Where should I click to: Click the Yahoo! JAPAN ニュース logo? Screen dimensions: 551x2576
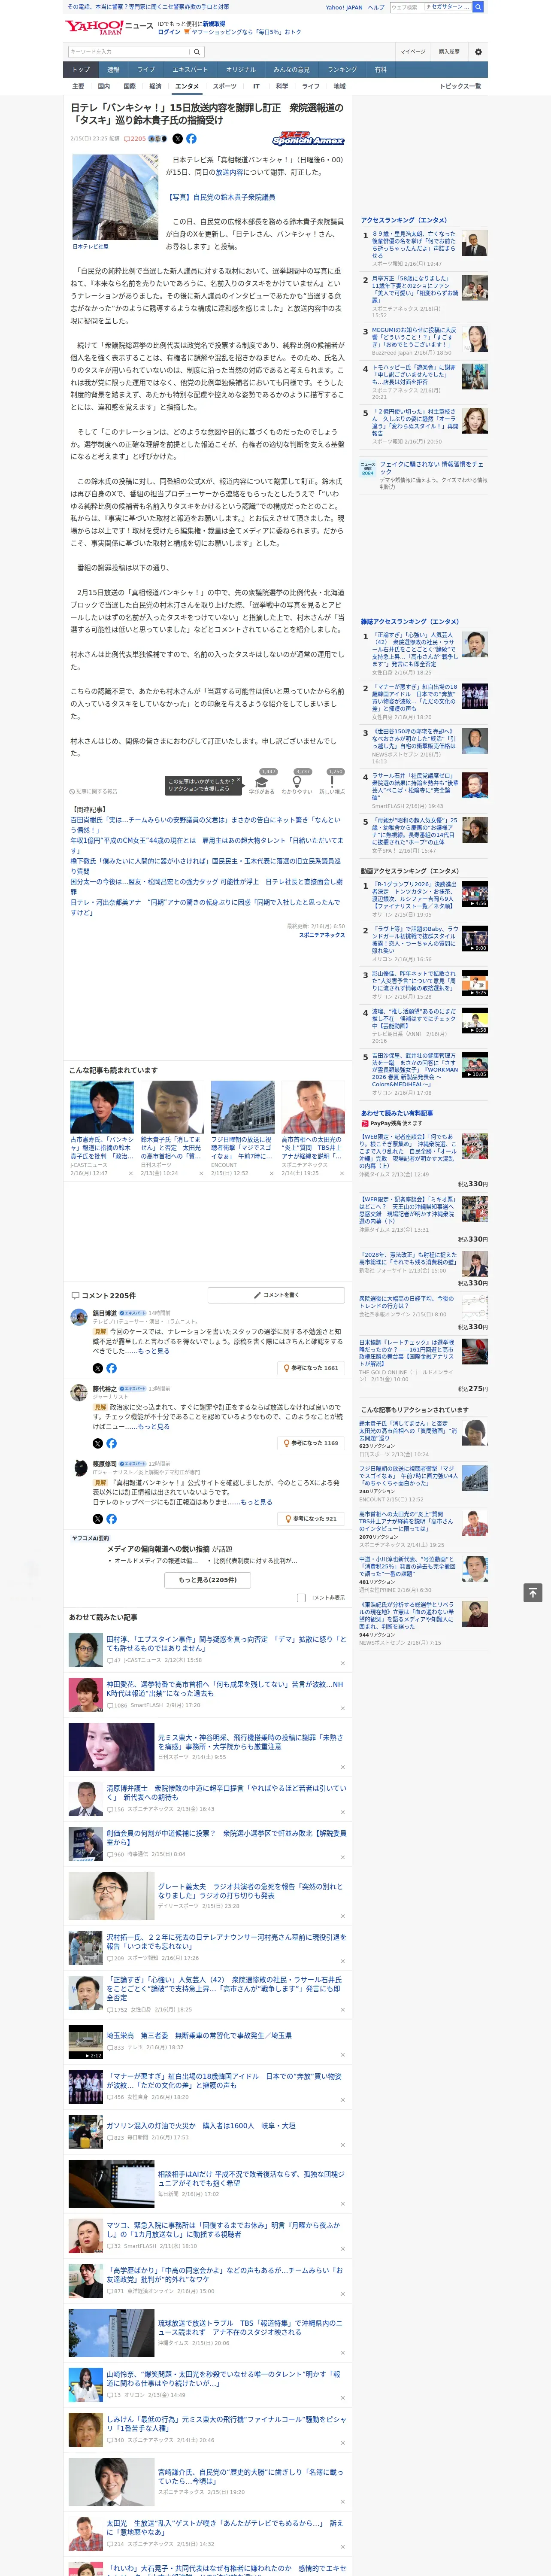coord(110,27)
